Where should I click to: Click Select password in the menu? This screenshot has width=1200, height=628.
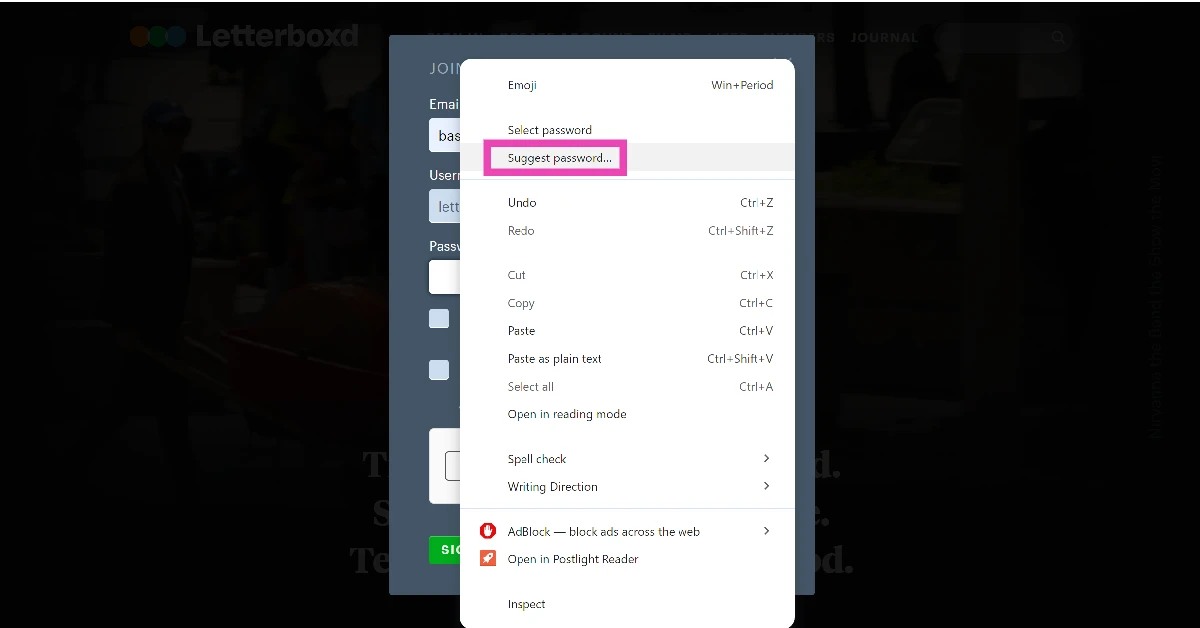tap(550, 130)
